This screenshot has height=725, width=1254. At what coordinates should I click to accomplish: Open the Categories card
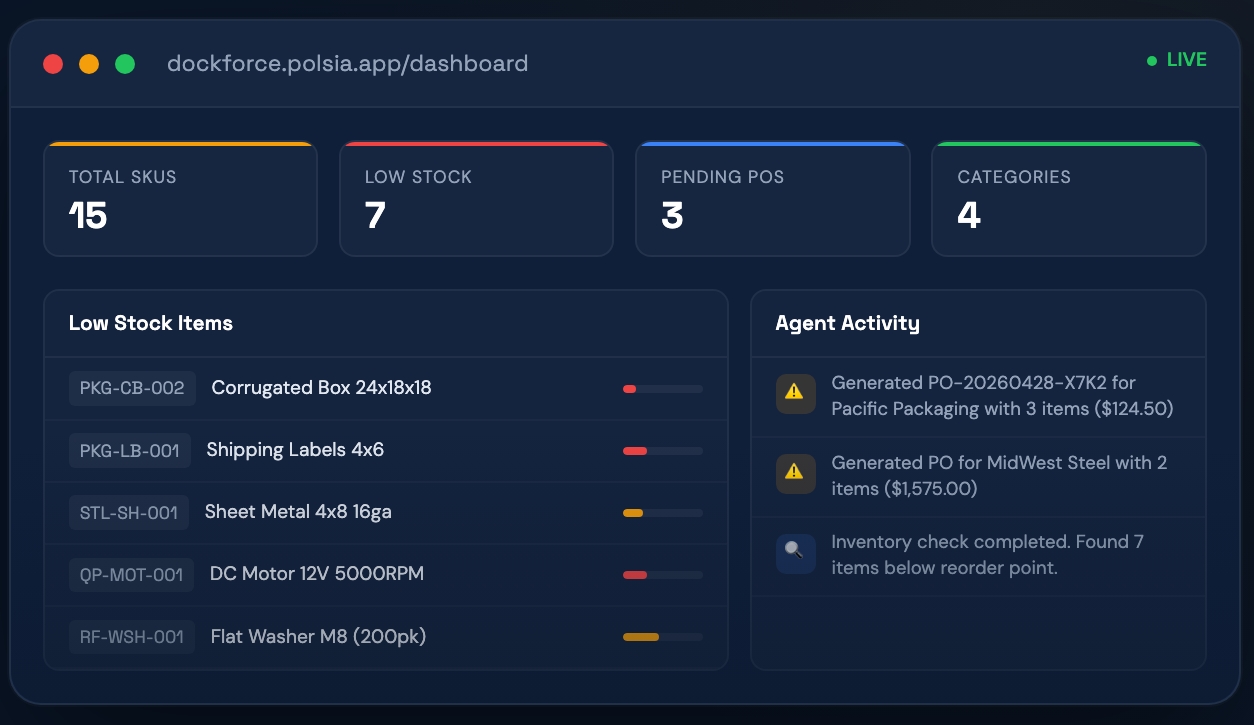click(x=1069, y=199)
